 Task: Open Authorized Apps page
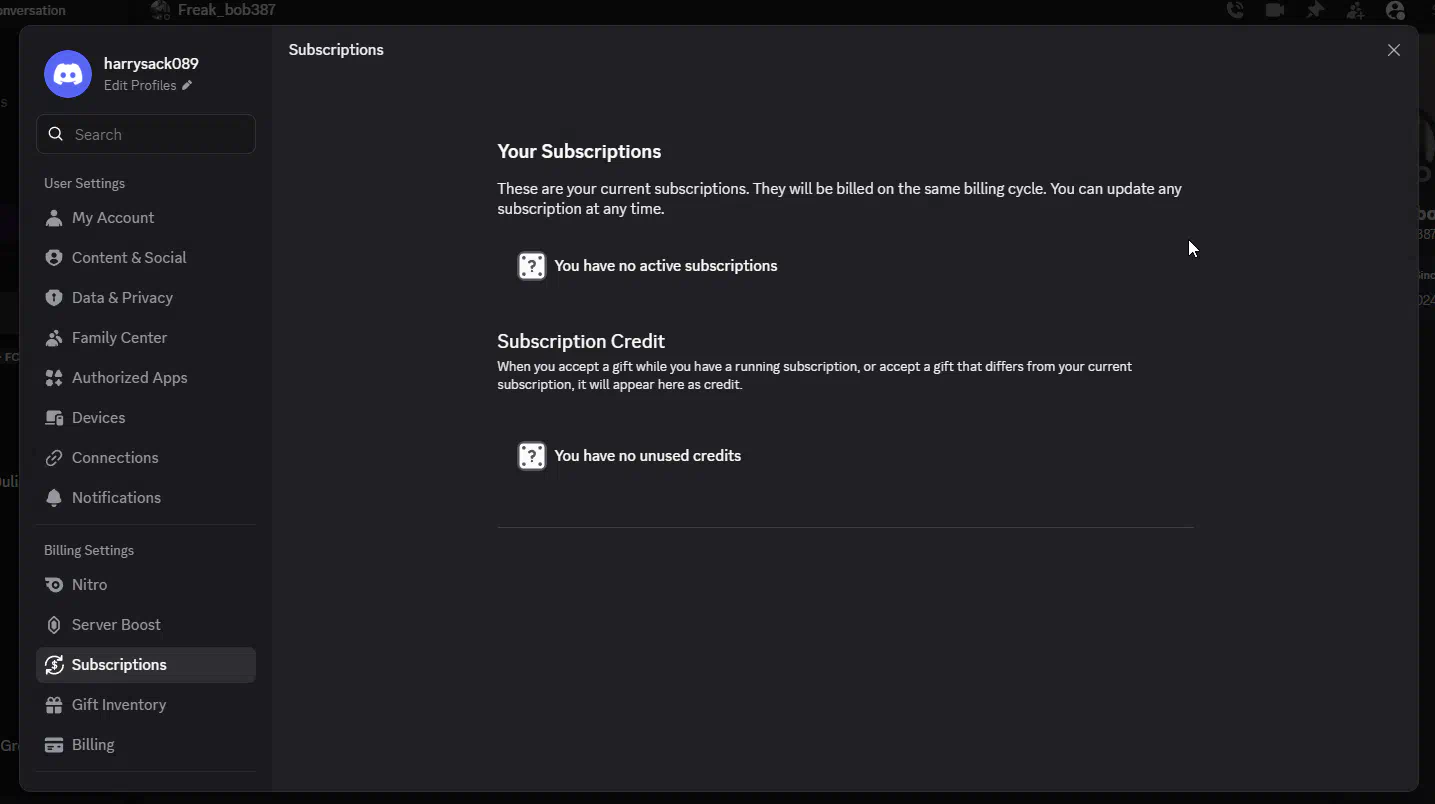pyautogui.click(x=129, y=378)
